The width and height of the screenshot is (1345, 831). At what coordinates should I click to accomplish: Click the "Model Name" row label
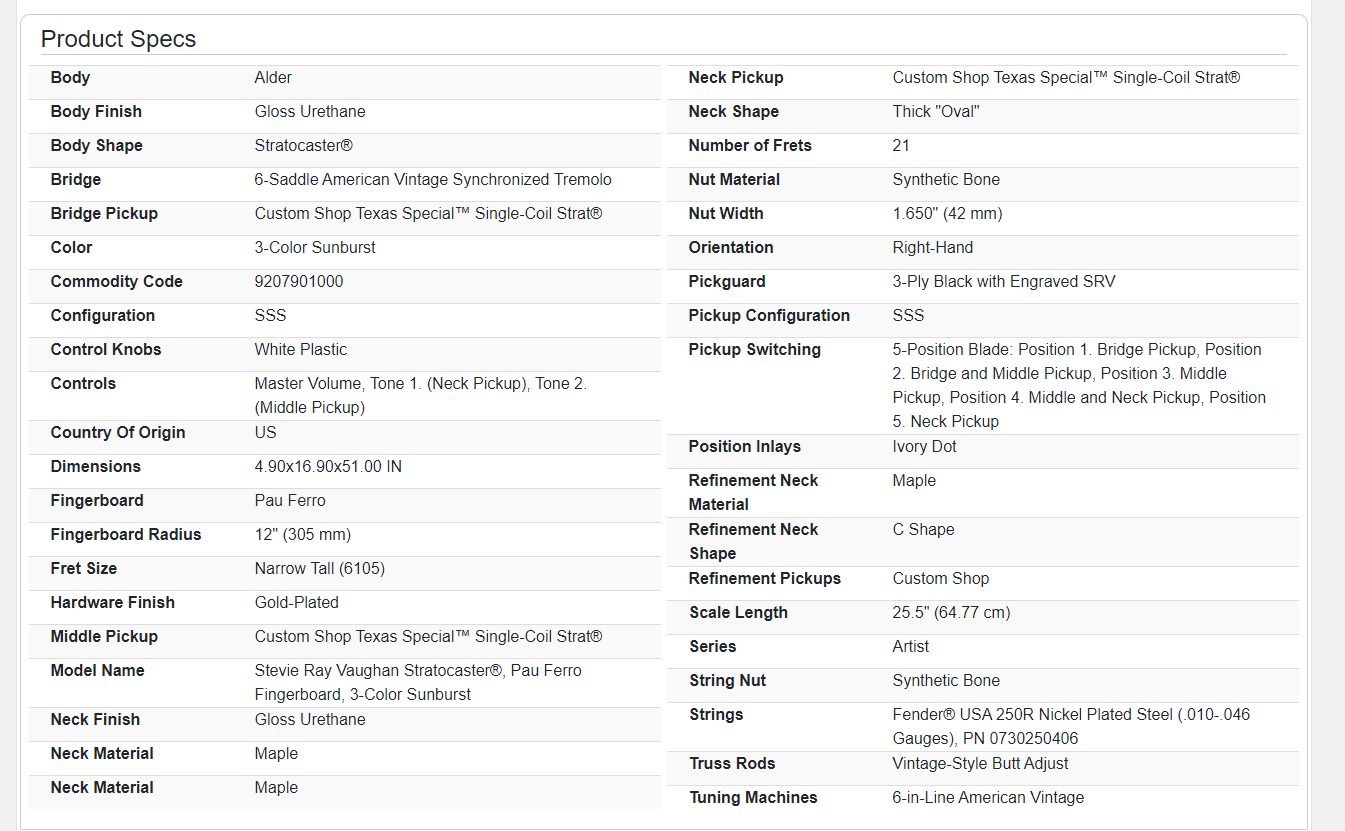[97, 671]
